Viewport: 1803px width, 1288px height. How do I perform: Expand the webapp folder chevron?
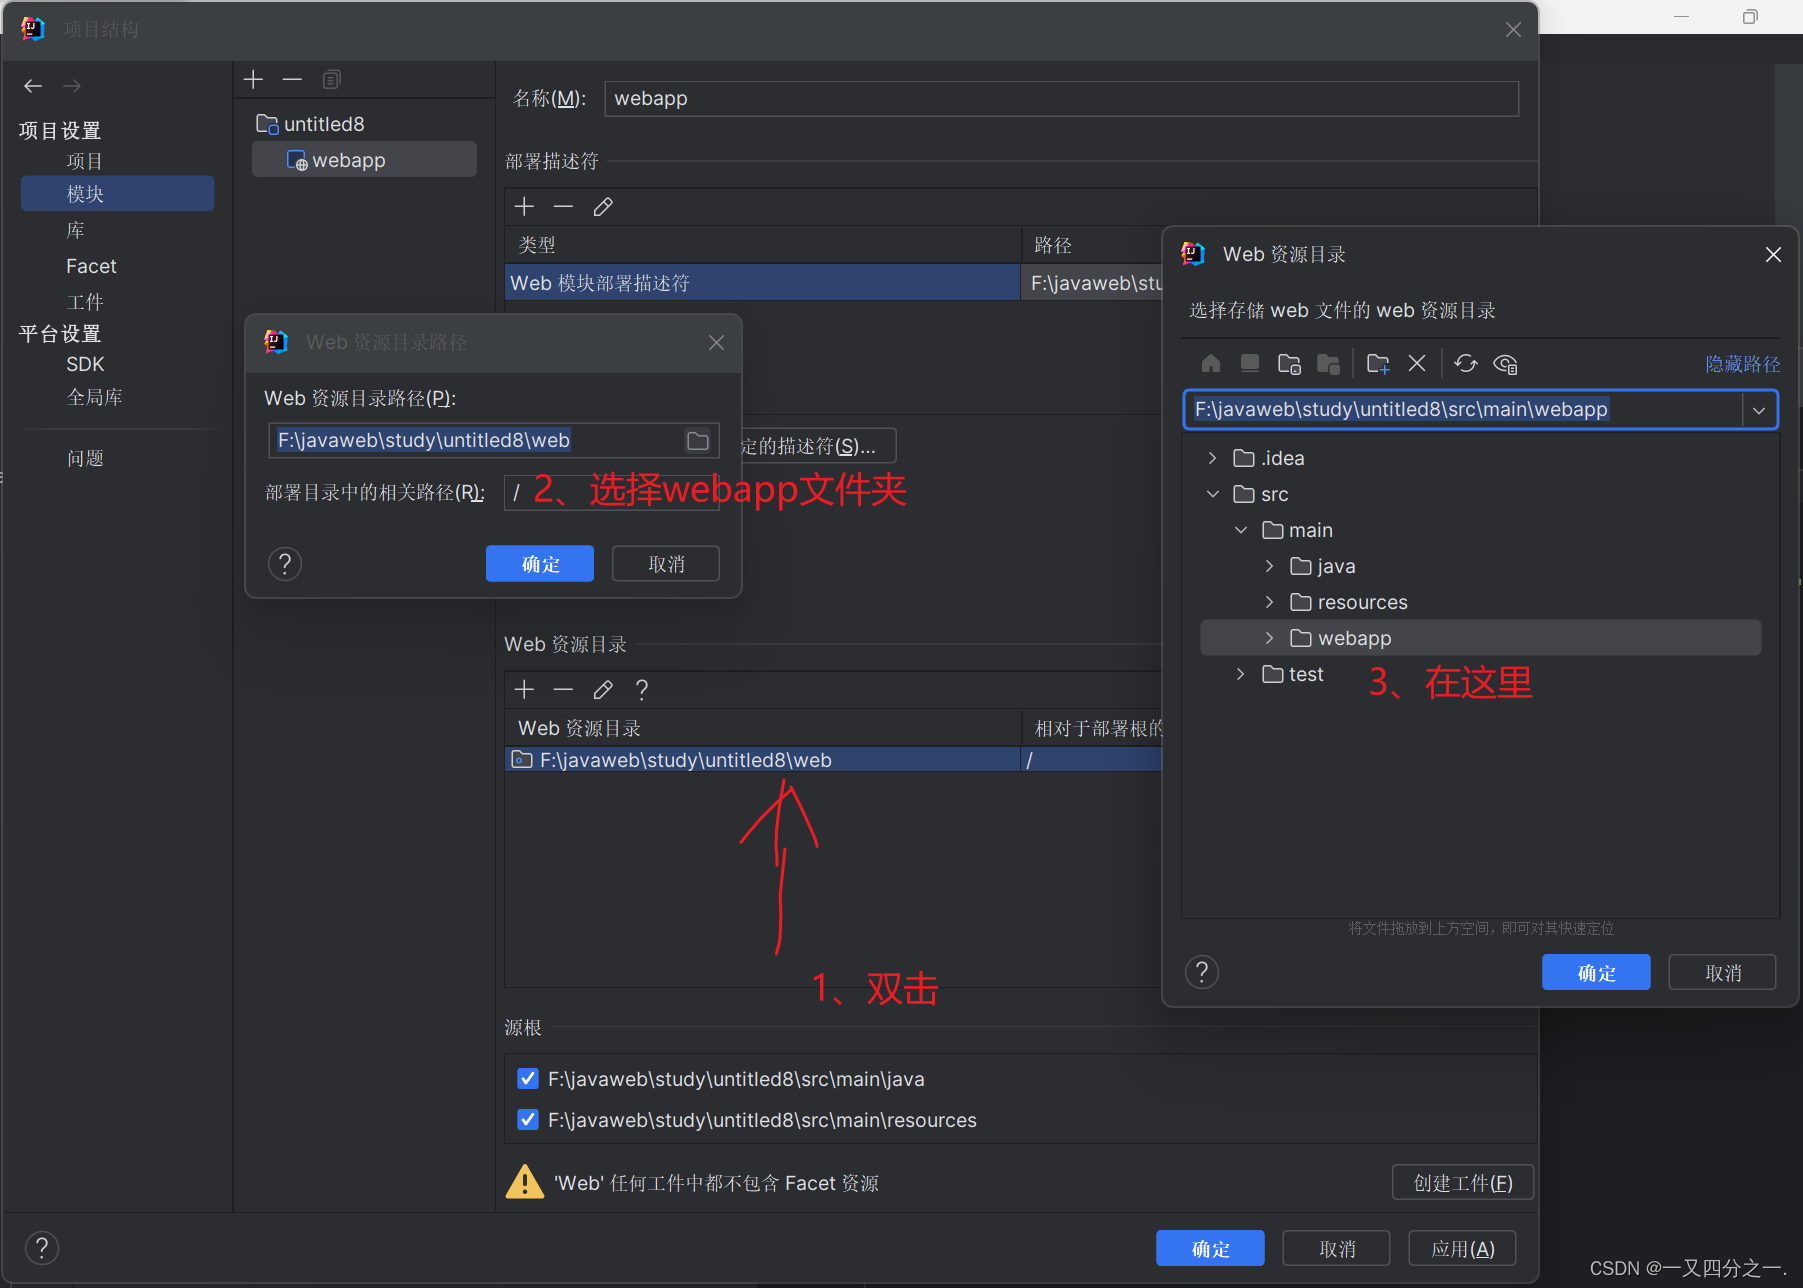[x=1269, y=638]
